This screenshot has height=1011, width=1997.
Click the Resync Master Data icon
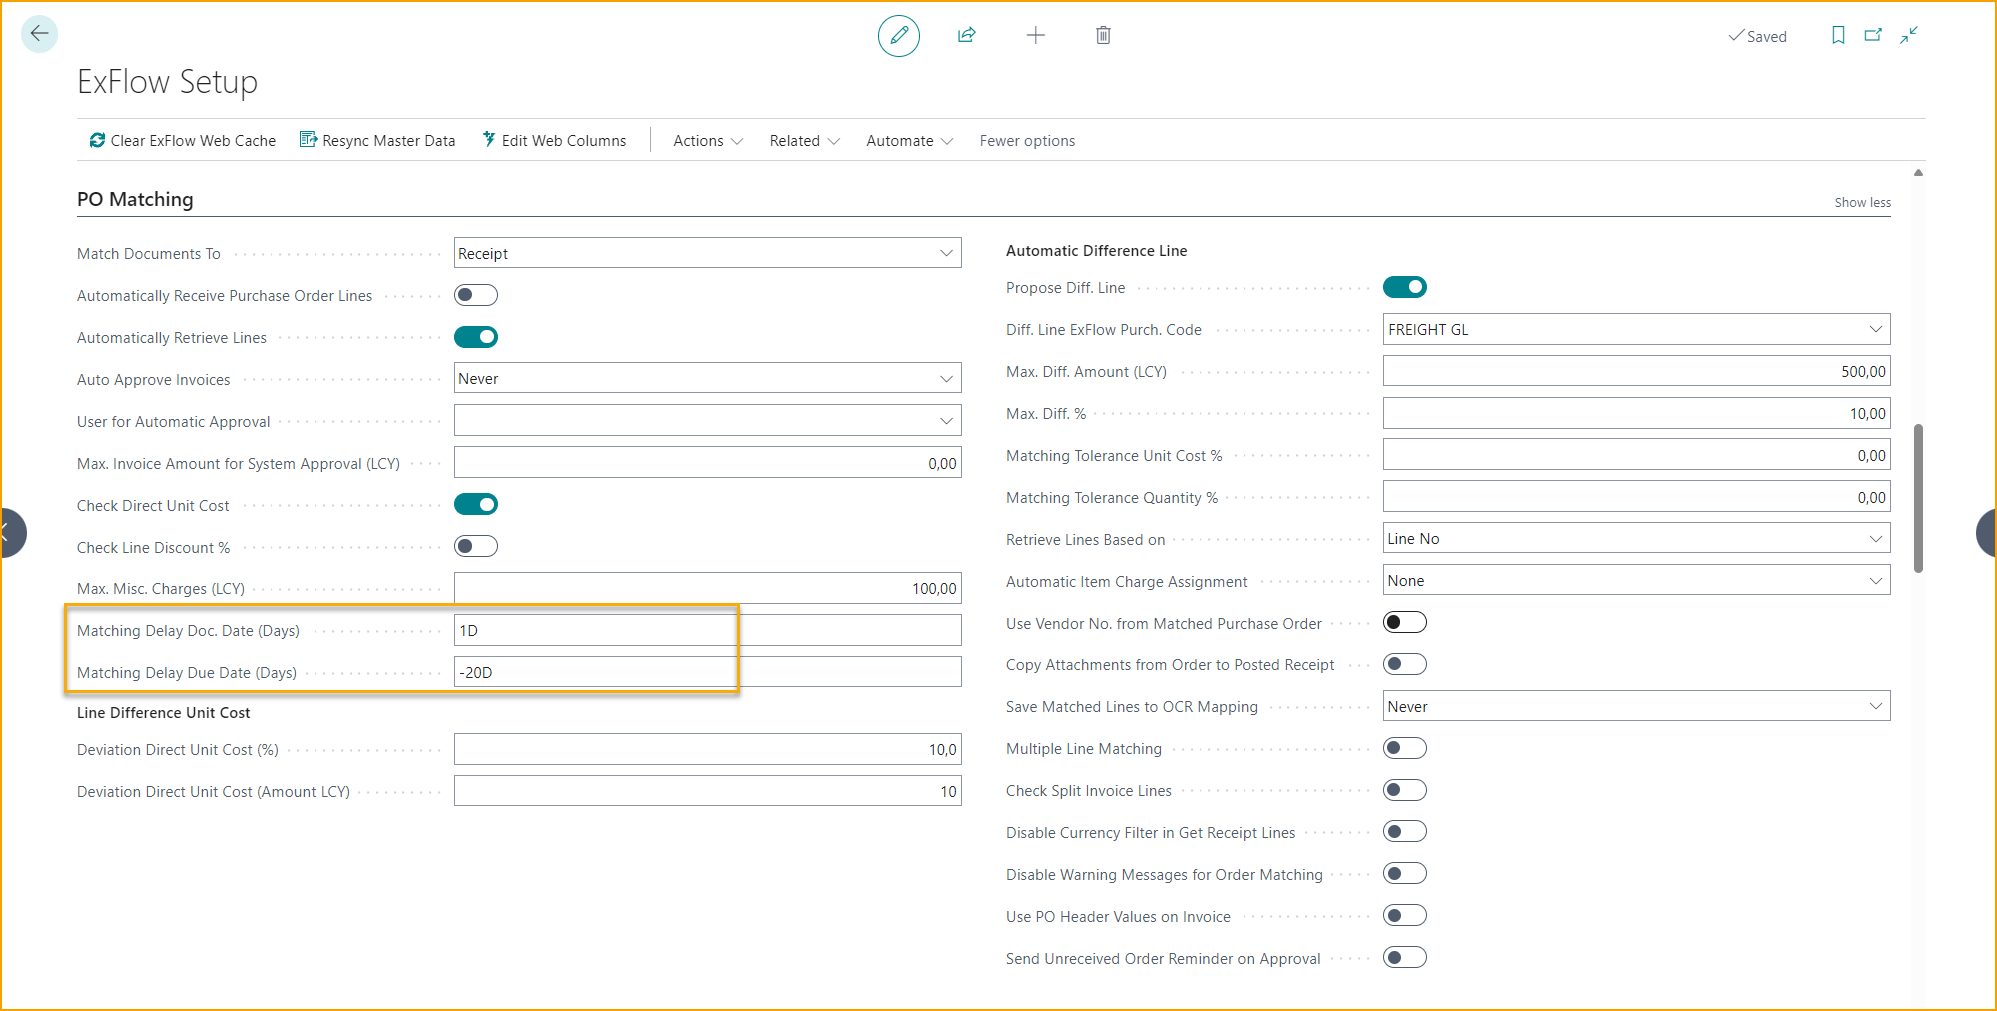coord(308,140)
